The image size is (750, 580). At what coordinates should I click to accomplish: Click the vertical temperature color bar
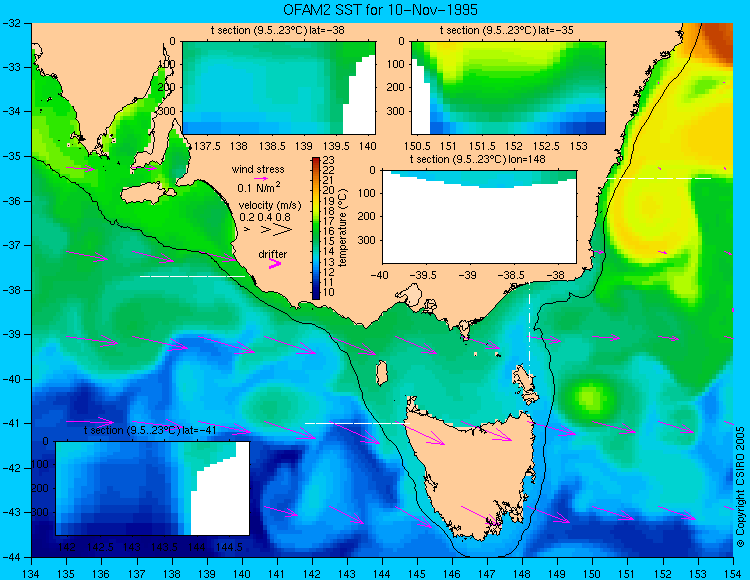316,229
